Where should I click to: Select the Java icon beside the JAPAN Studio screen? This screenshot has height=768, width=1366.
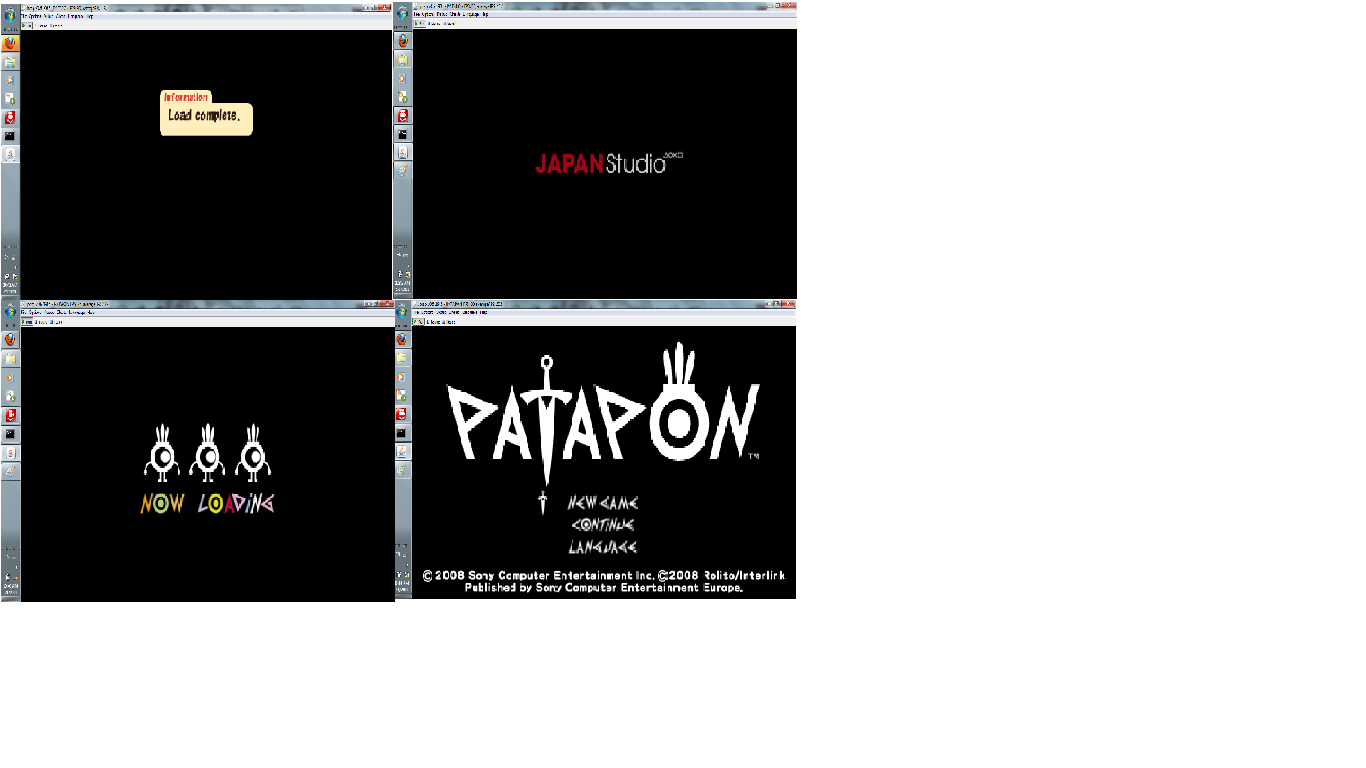click(x=404, y=152)
